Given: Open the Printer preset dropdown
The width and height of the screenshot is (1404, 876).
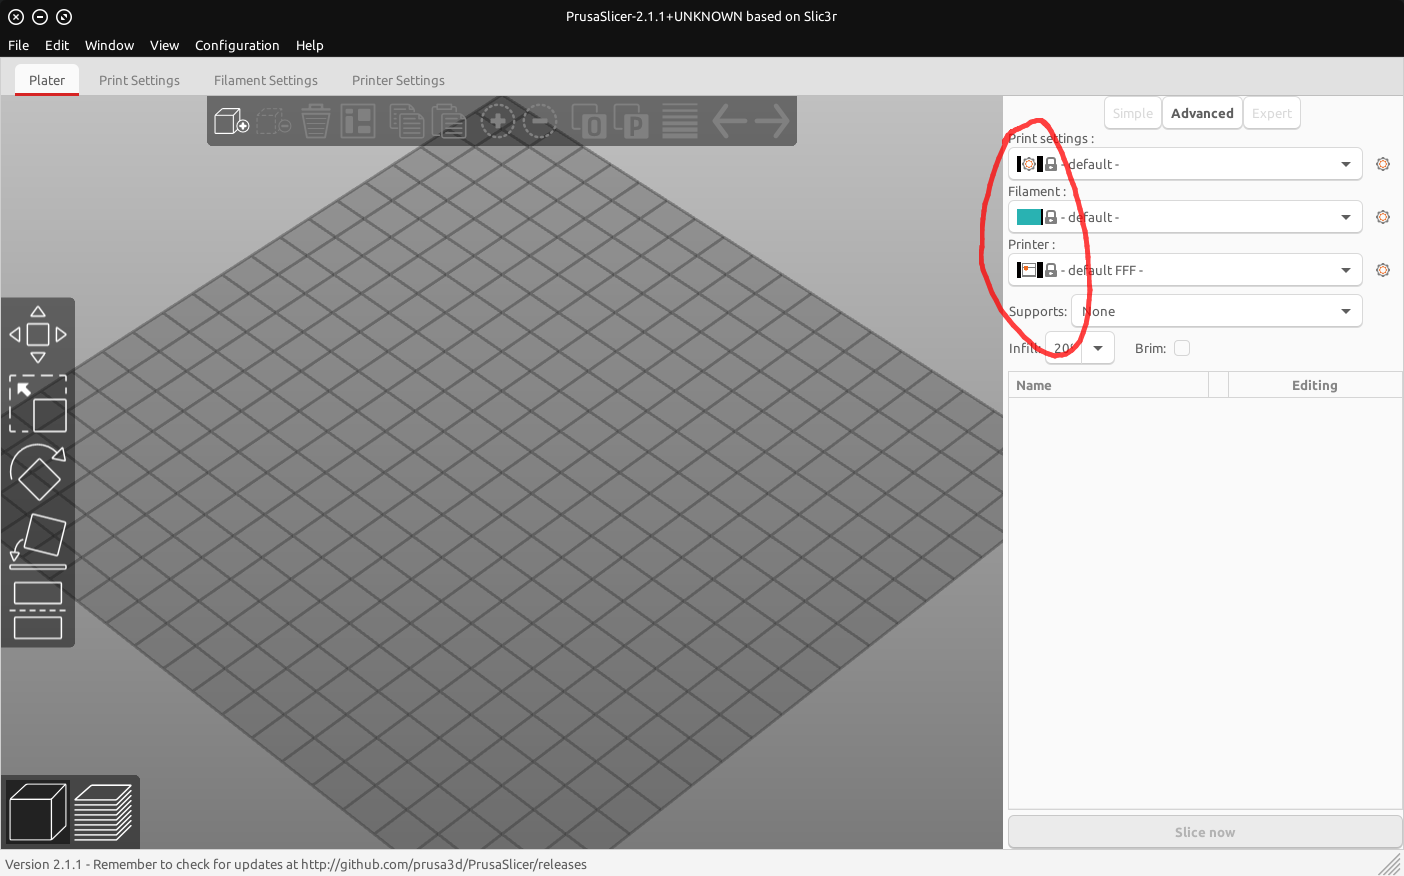Looking at the screenshot, I should point(1185,270).
